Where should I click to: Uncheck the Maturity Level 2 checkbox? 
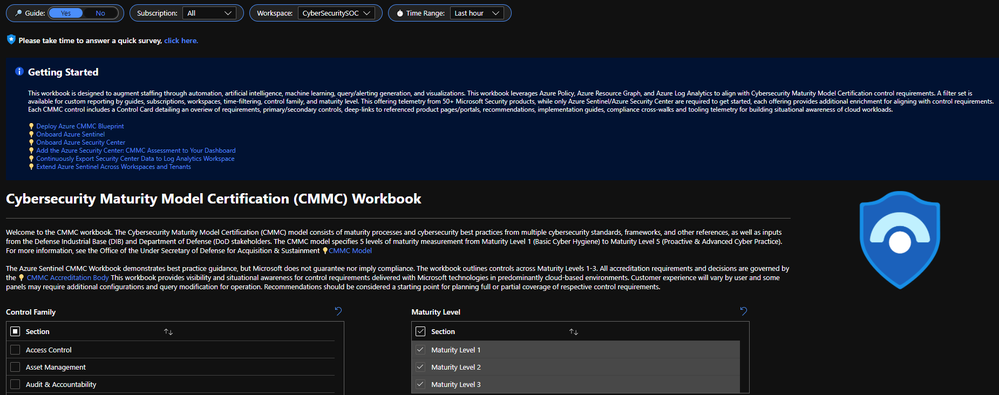pos(420,367)
